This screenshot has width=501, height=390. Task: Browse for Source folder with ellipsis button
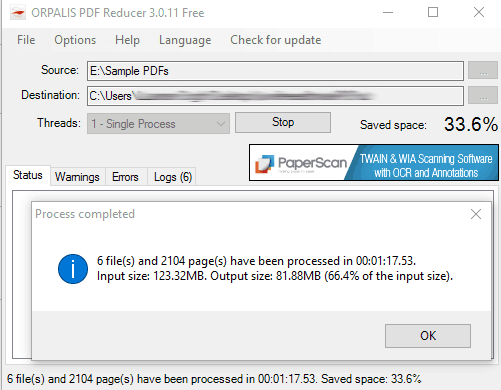click(483, 70)
